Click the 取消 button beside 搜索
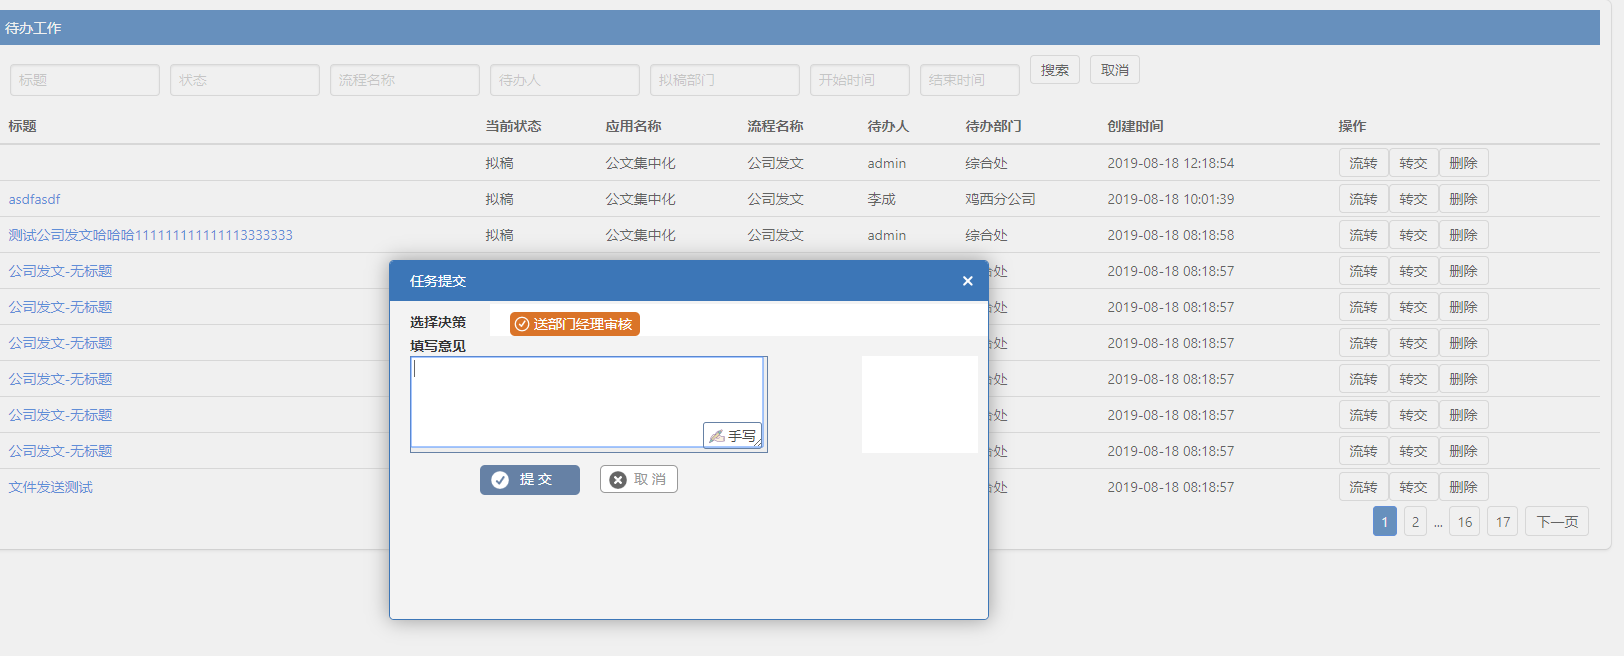Screen dimensions: 1624x656 [x=1115, y=70]
